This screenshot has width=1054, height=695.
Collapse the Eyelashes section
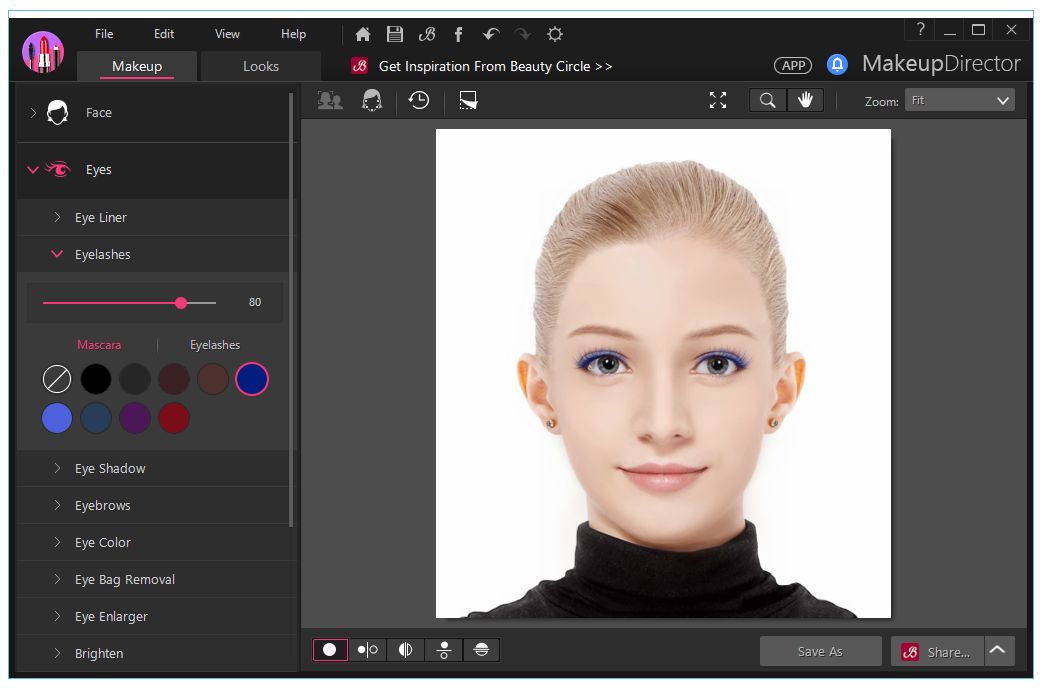click(102, 254)
